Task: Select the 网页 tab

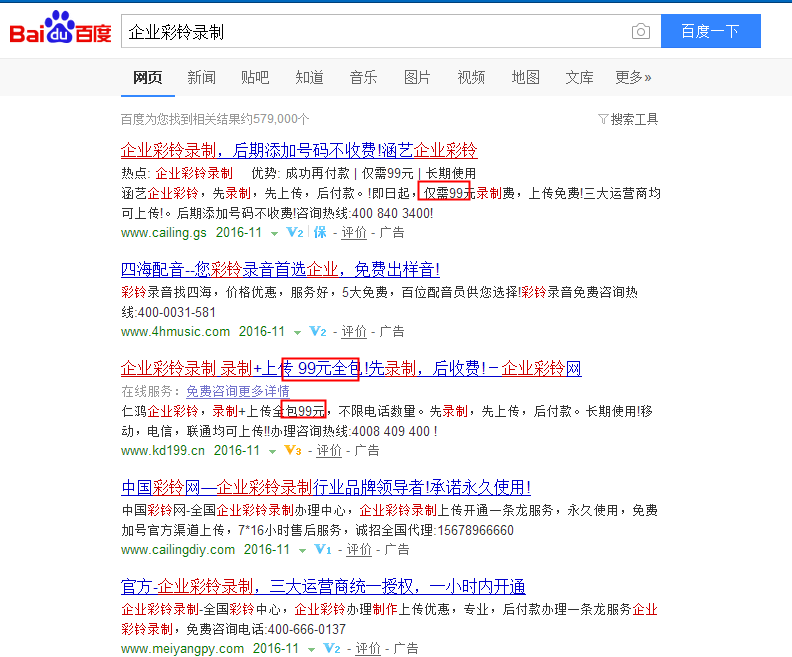Action: 147,78
